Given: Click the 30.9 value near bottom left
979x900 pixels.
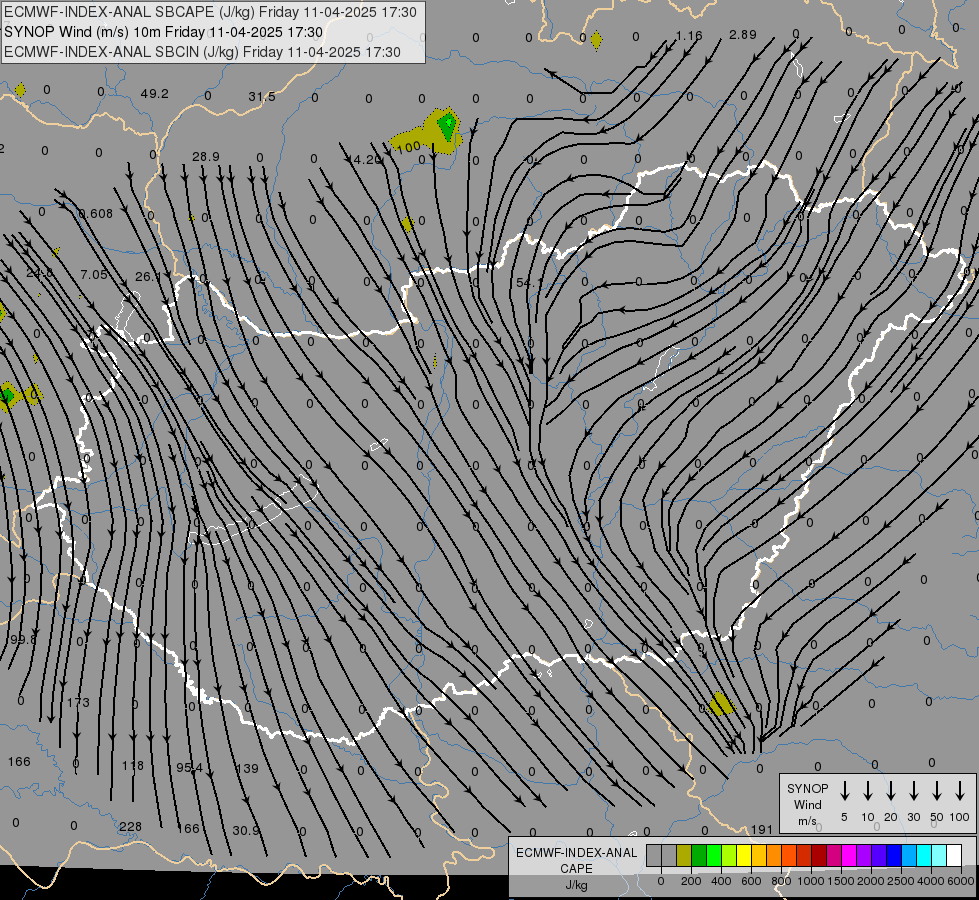Looking at the screenshot, I should [x=246, y=830].
